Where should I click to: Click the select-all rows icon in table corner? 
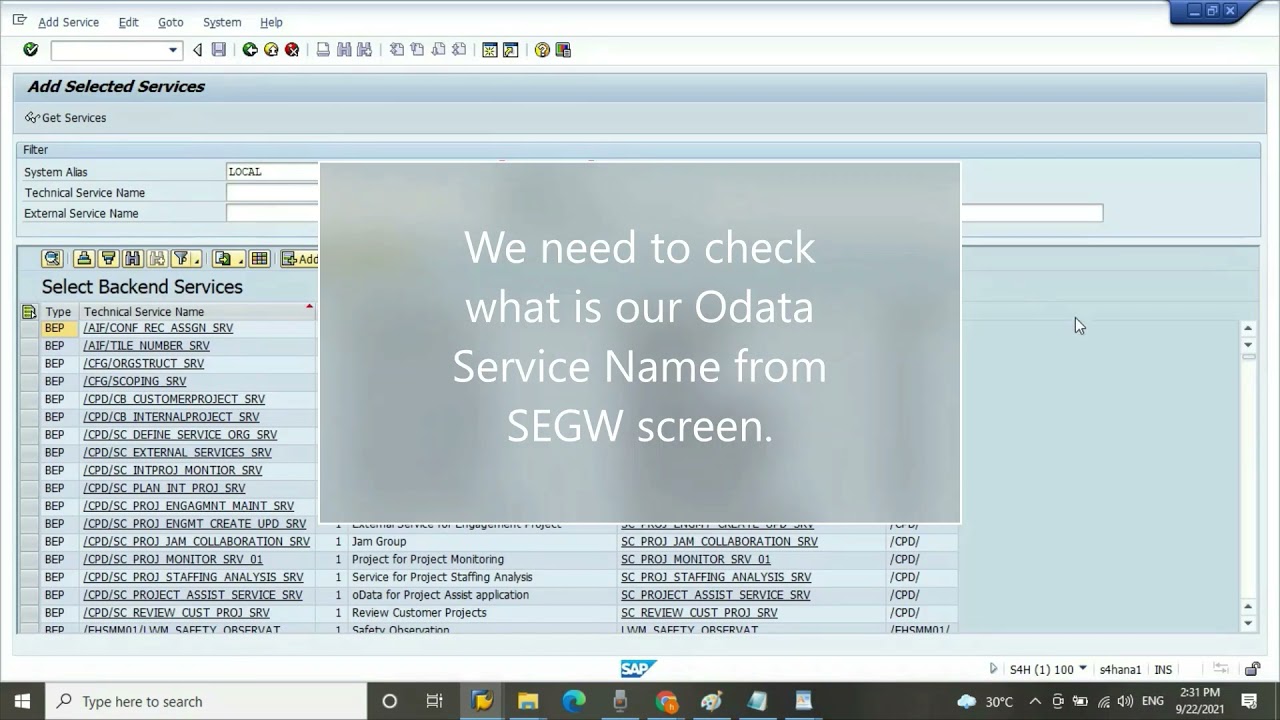[x=29, y=312]
